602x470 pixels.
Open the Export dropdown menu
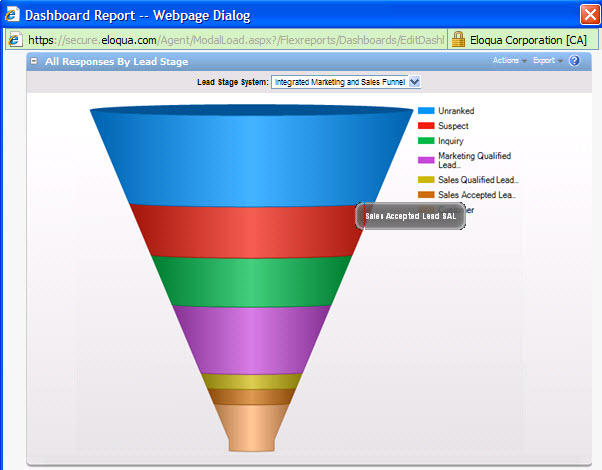[x=547, y=60]
